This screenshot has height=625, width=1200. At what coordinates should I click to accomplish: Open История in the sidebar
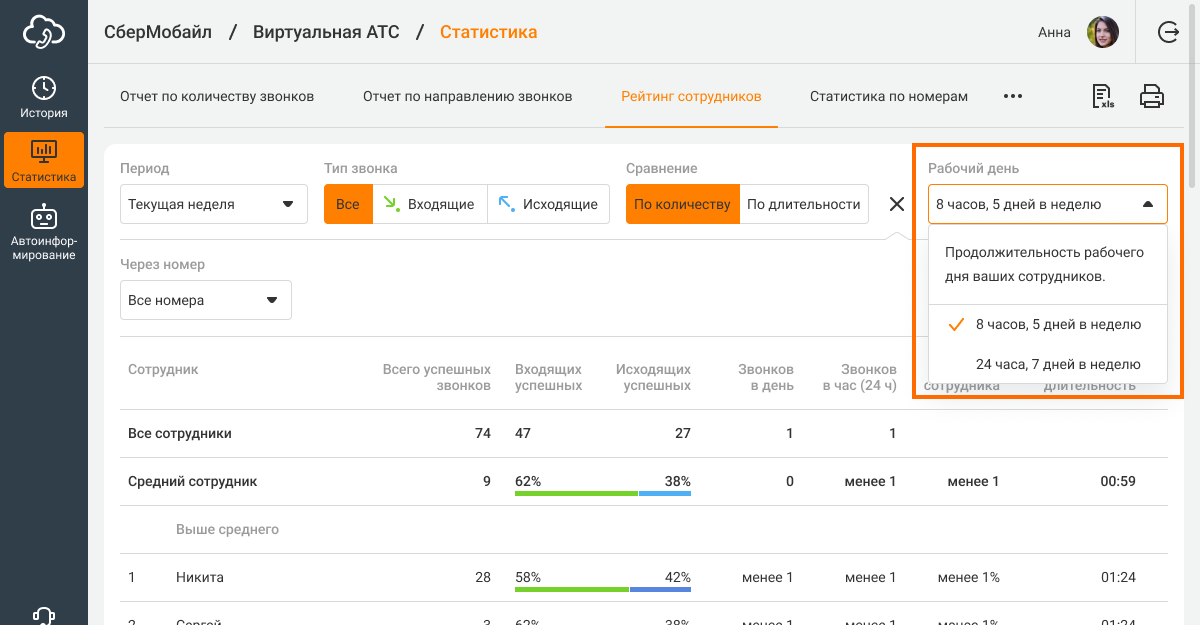pos(44,97)
